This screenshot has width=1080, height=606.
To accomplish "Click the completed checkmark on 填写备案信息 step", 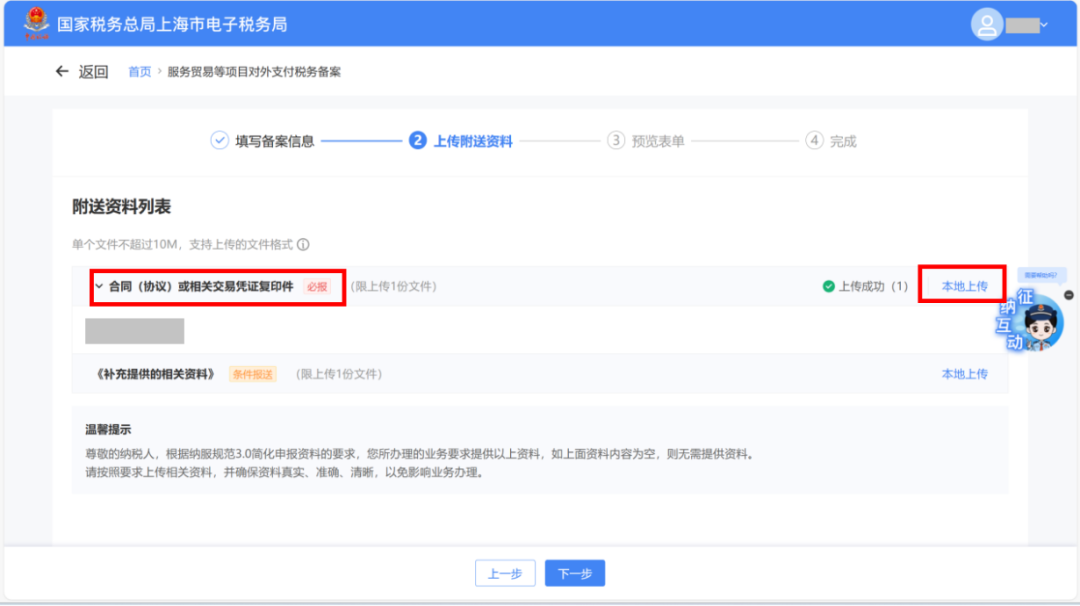I will [218, 141].
